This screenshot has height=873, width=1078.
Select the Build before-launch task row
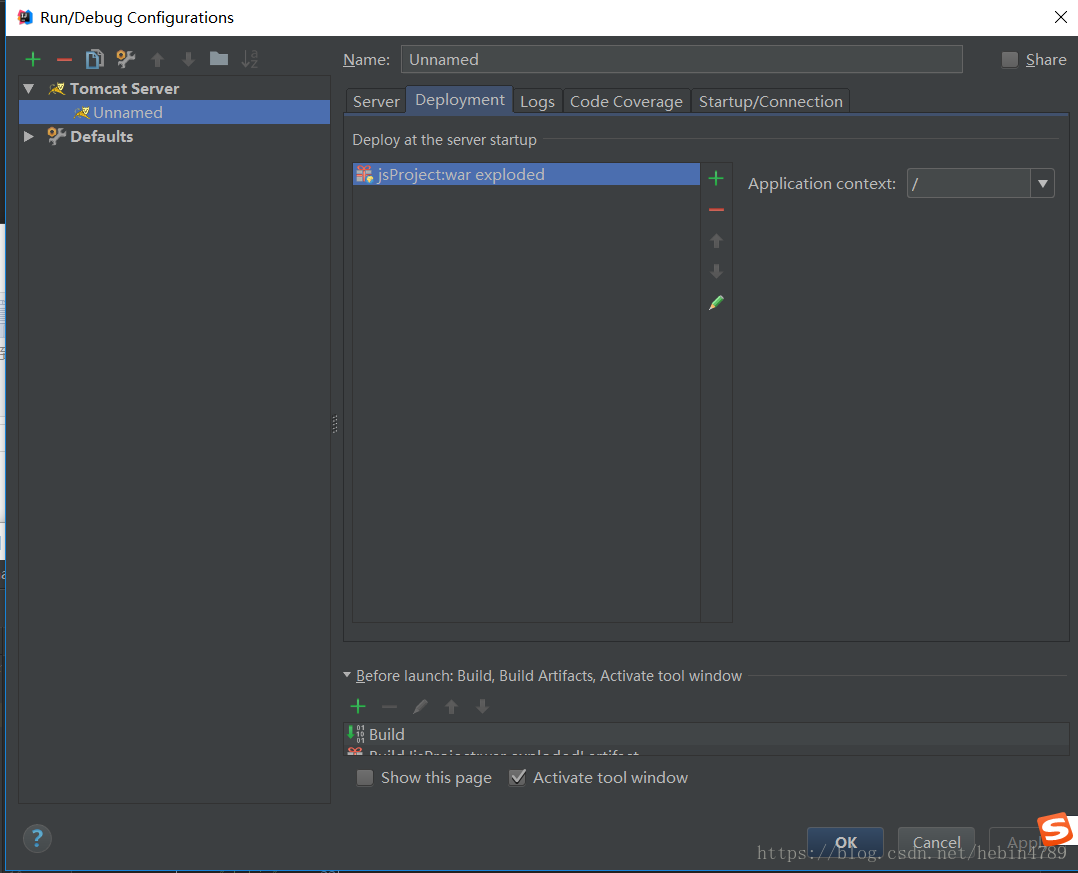(706, 734)
